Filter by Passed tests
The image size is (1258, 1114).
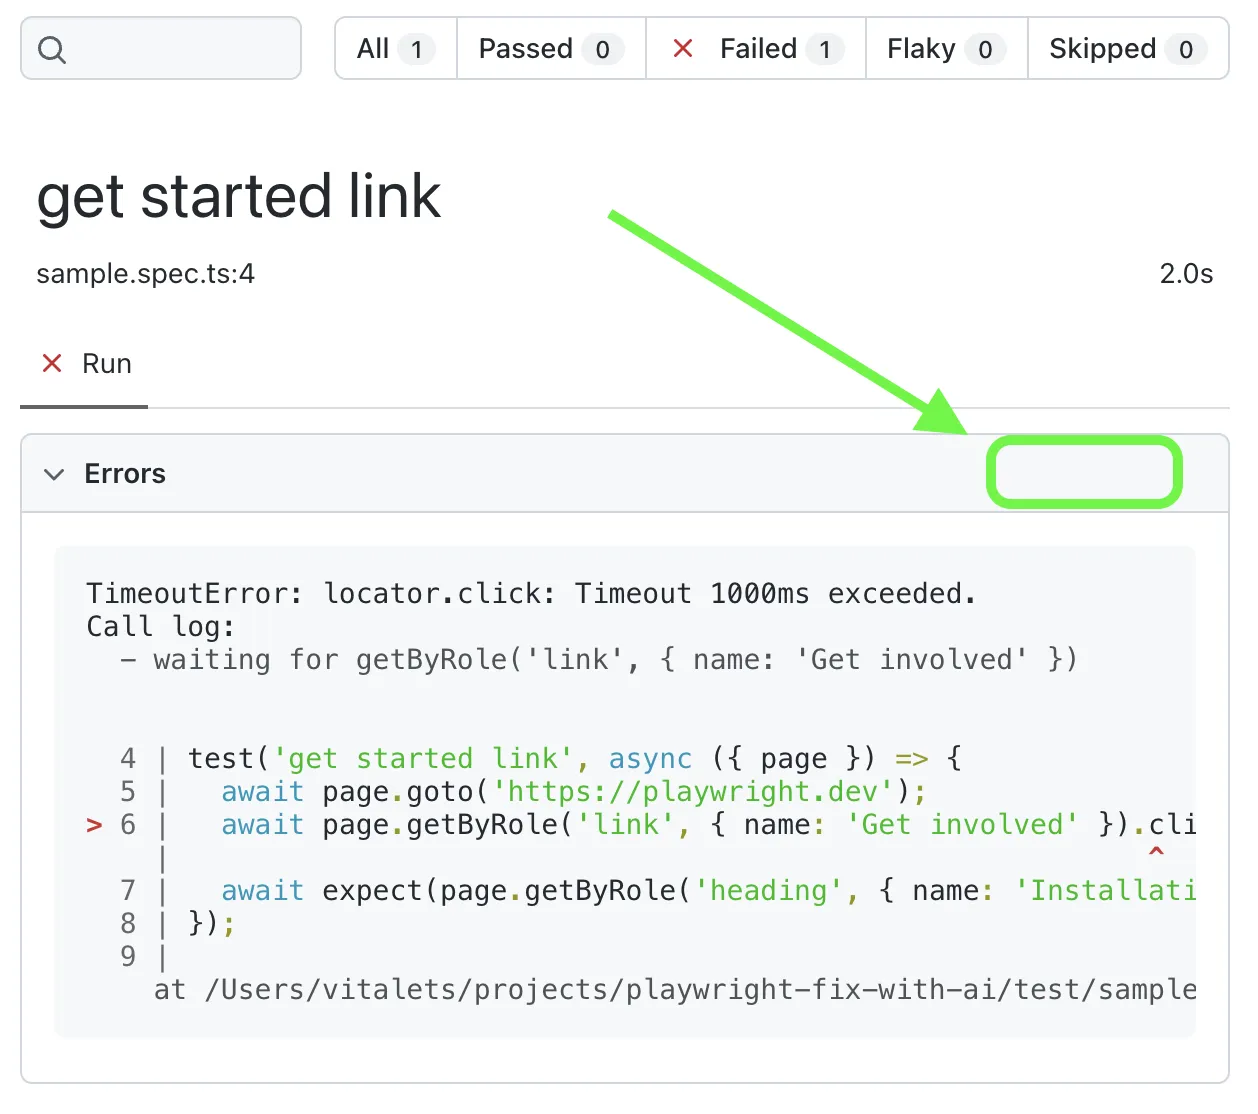tap(551, 48)
